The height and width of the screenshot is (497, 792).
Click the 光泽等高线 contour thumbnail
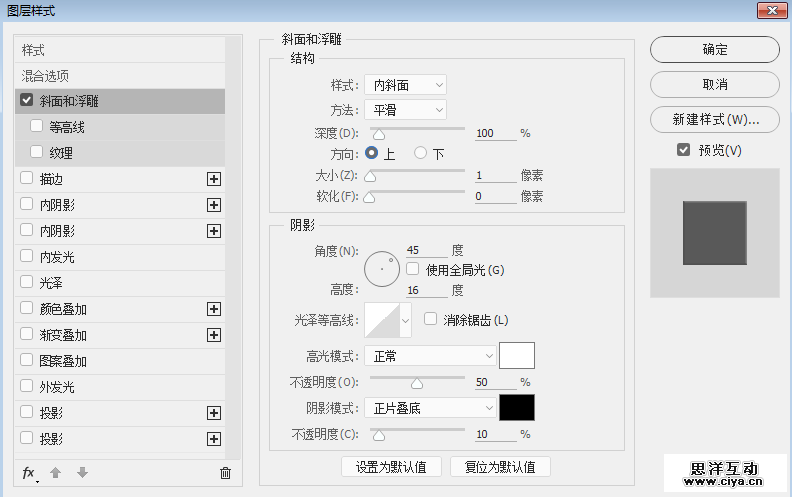(381, 320)
